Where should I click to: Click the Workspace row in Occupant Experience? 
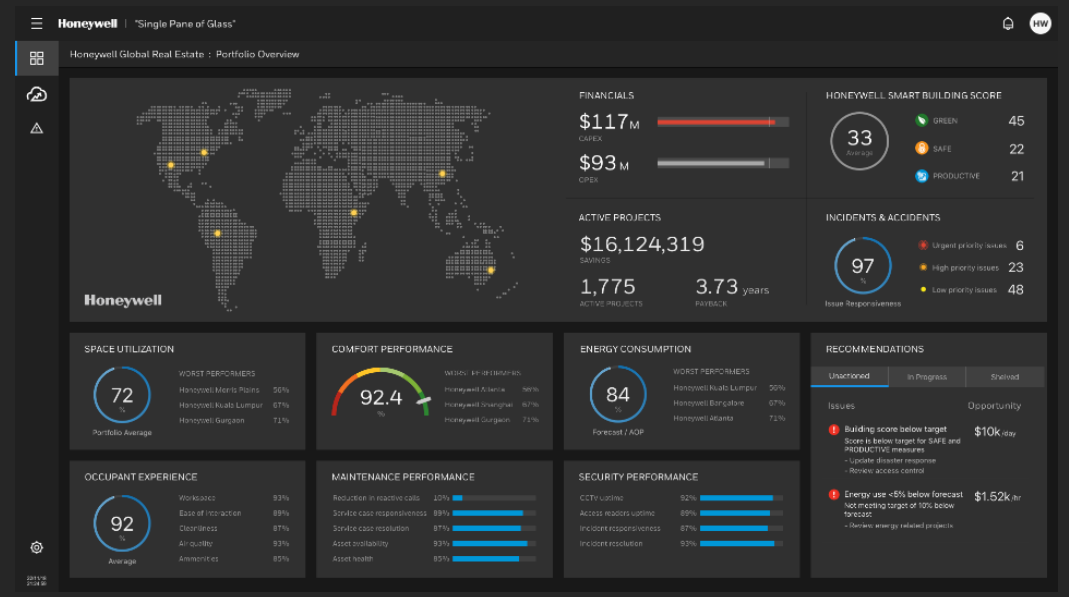234,498
